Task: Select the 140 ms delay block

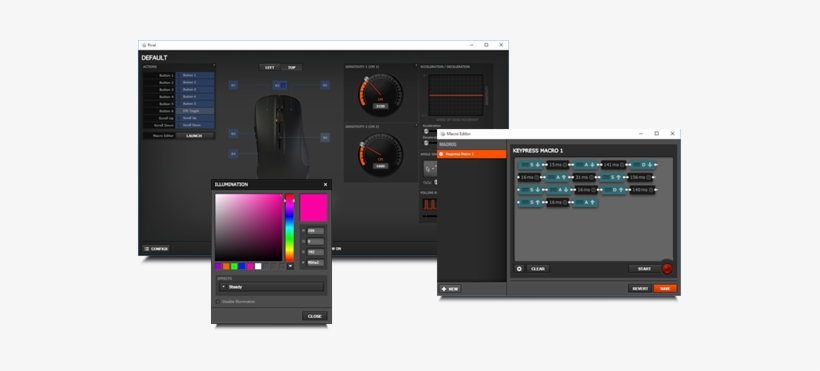Action: (642, 190)
